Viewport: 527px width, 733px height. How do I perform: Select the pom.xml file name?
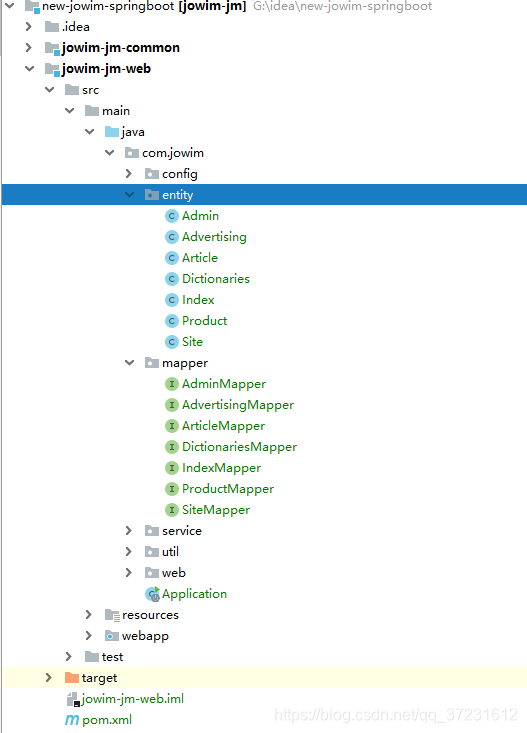click(x=107, y=720)
